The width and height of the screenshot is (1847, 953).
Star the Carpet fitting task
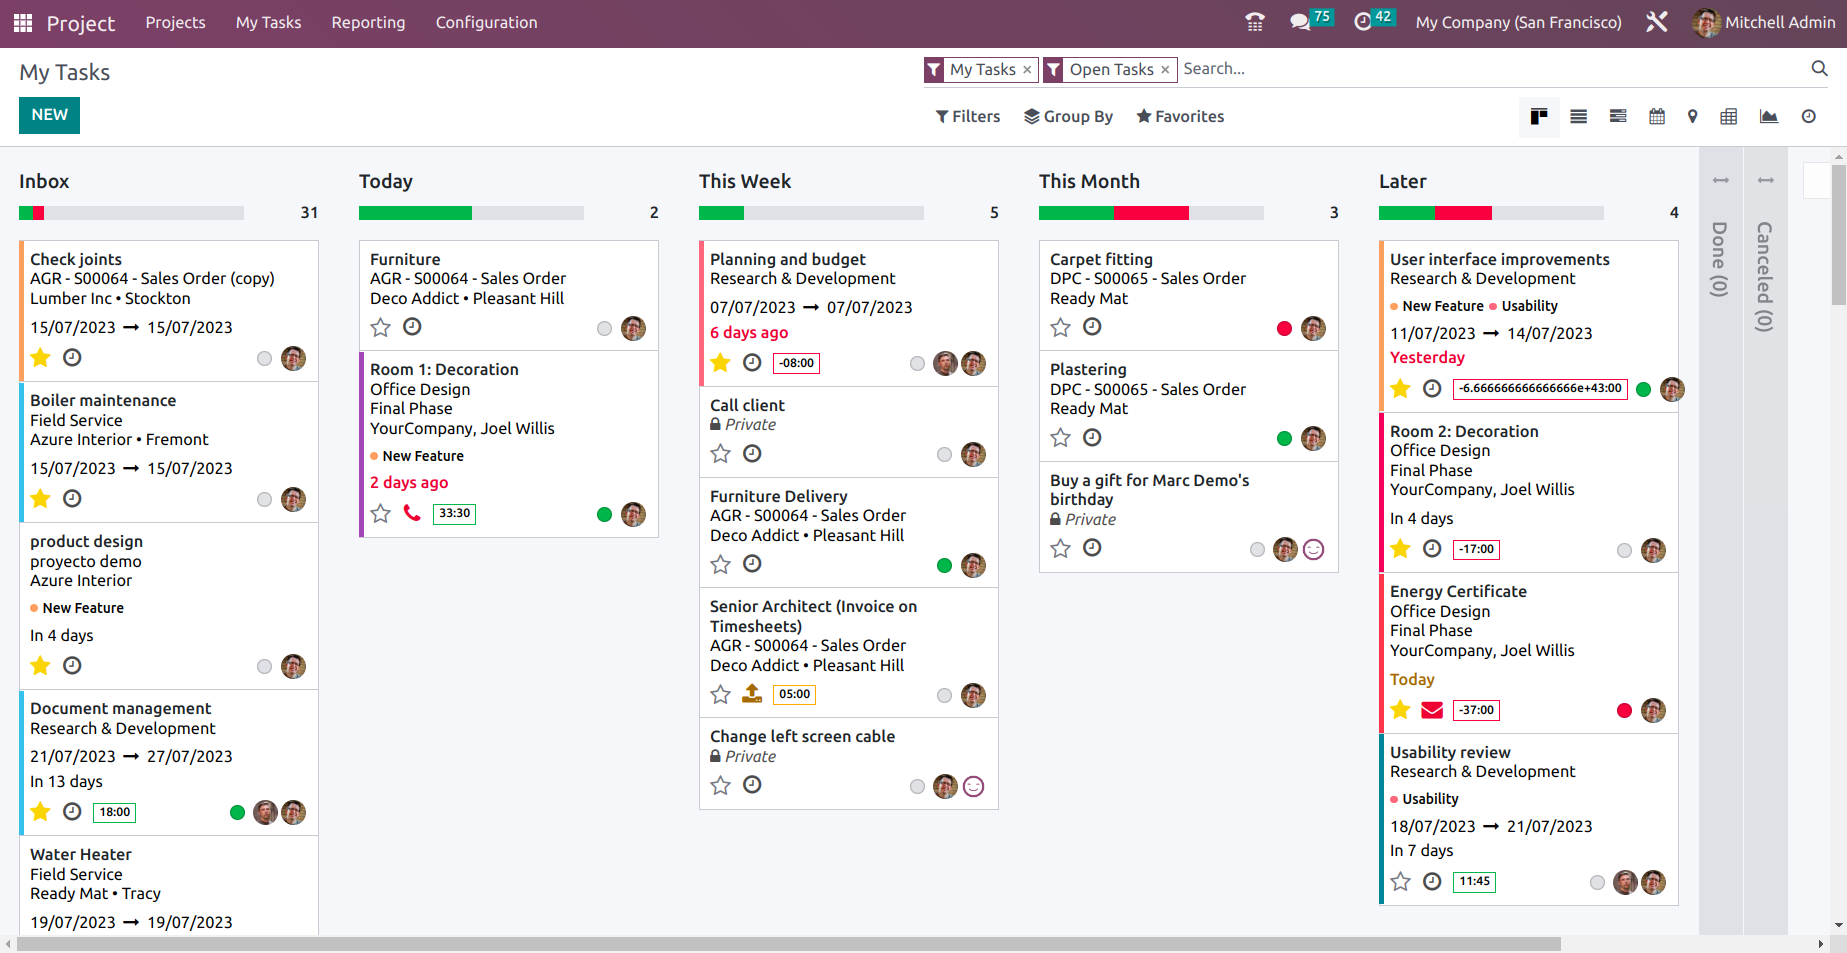(1060, 327)
